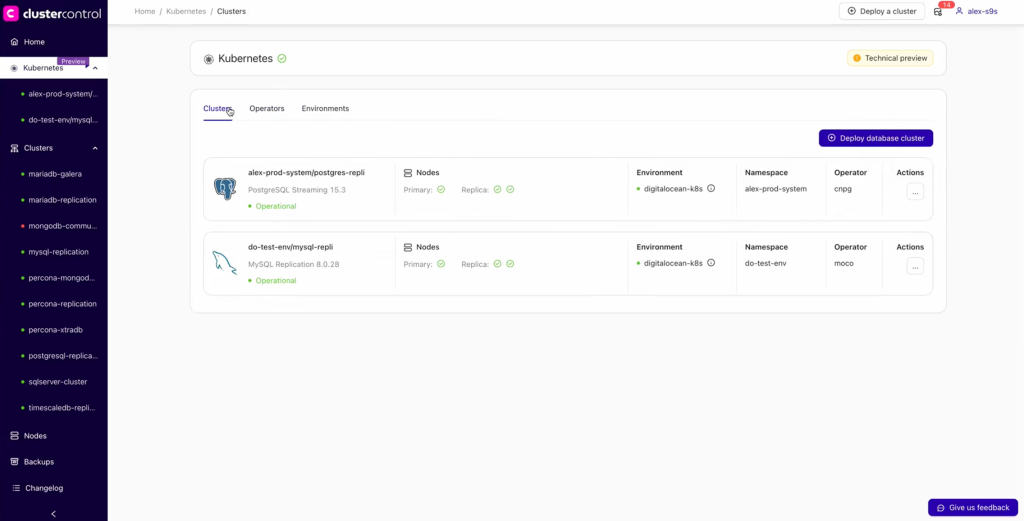
Task: Open sqlserver-cluster item
Action: pyautogui.click(x=57, y=382)
